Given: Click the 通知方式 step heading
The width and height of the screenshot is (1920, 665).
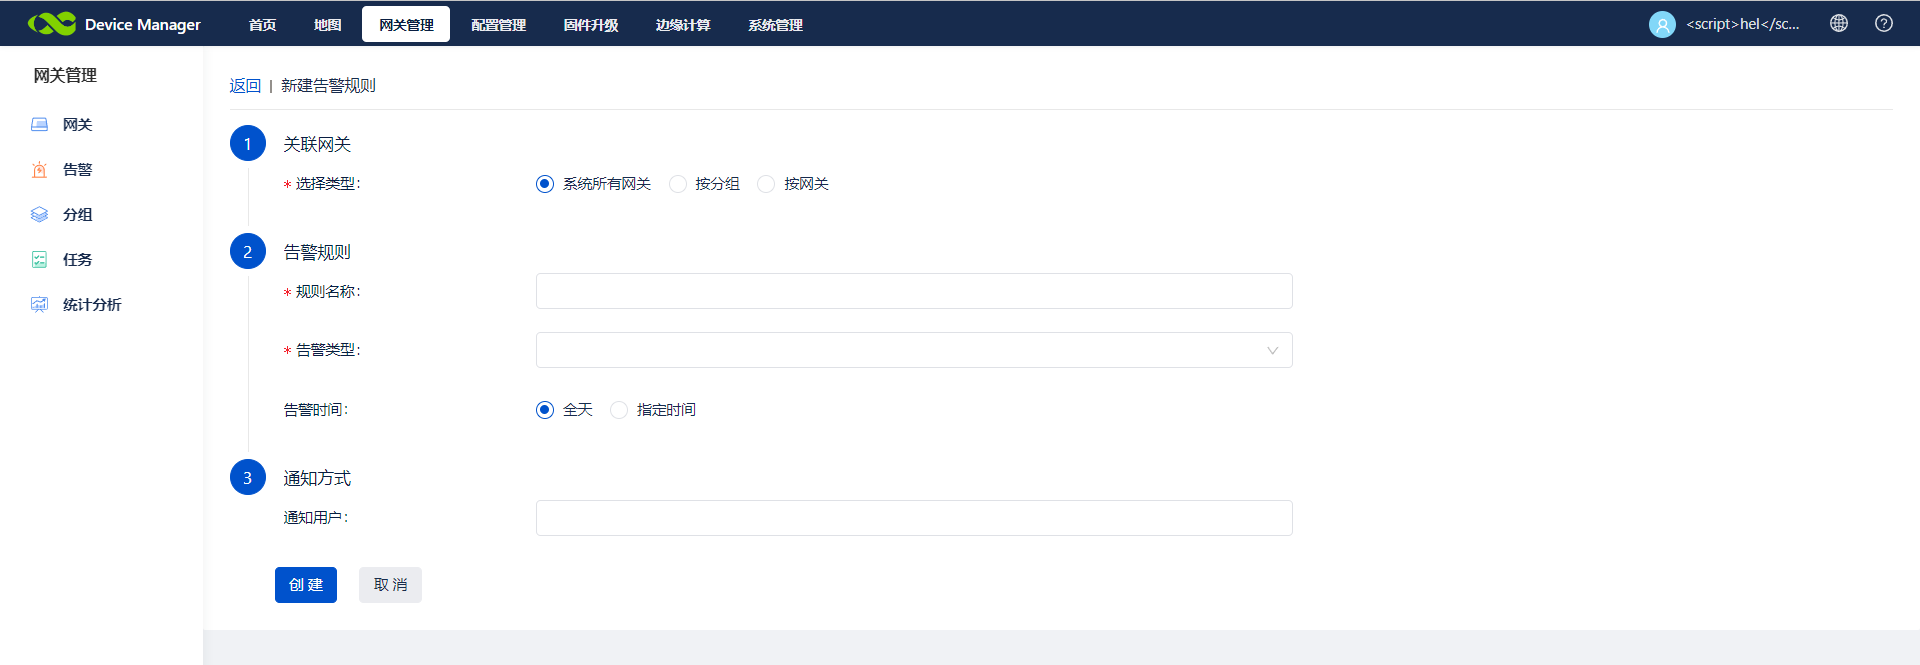Looking at the screenshot, I should (317, 479).
